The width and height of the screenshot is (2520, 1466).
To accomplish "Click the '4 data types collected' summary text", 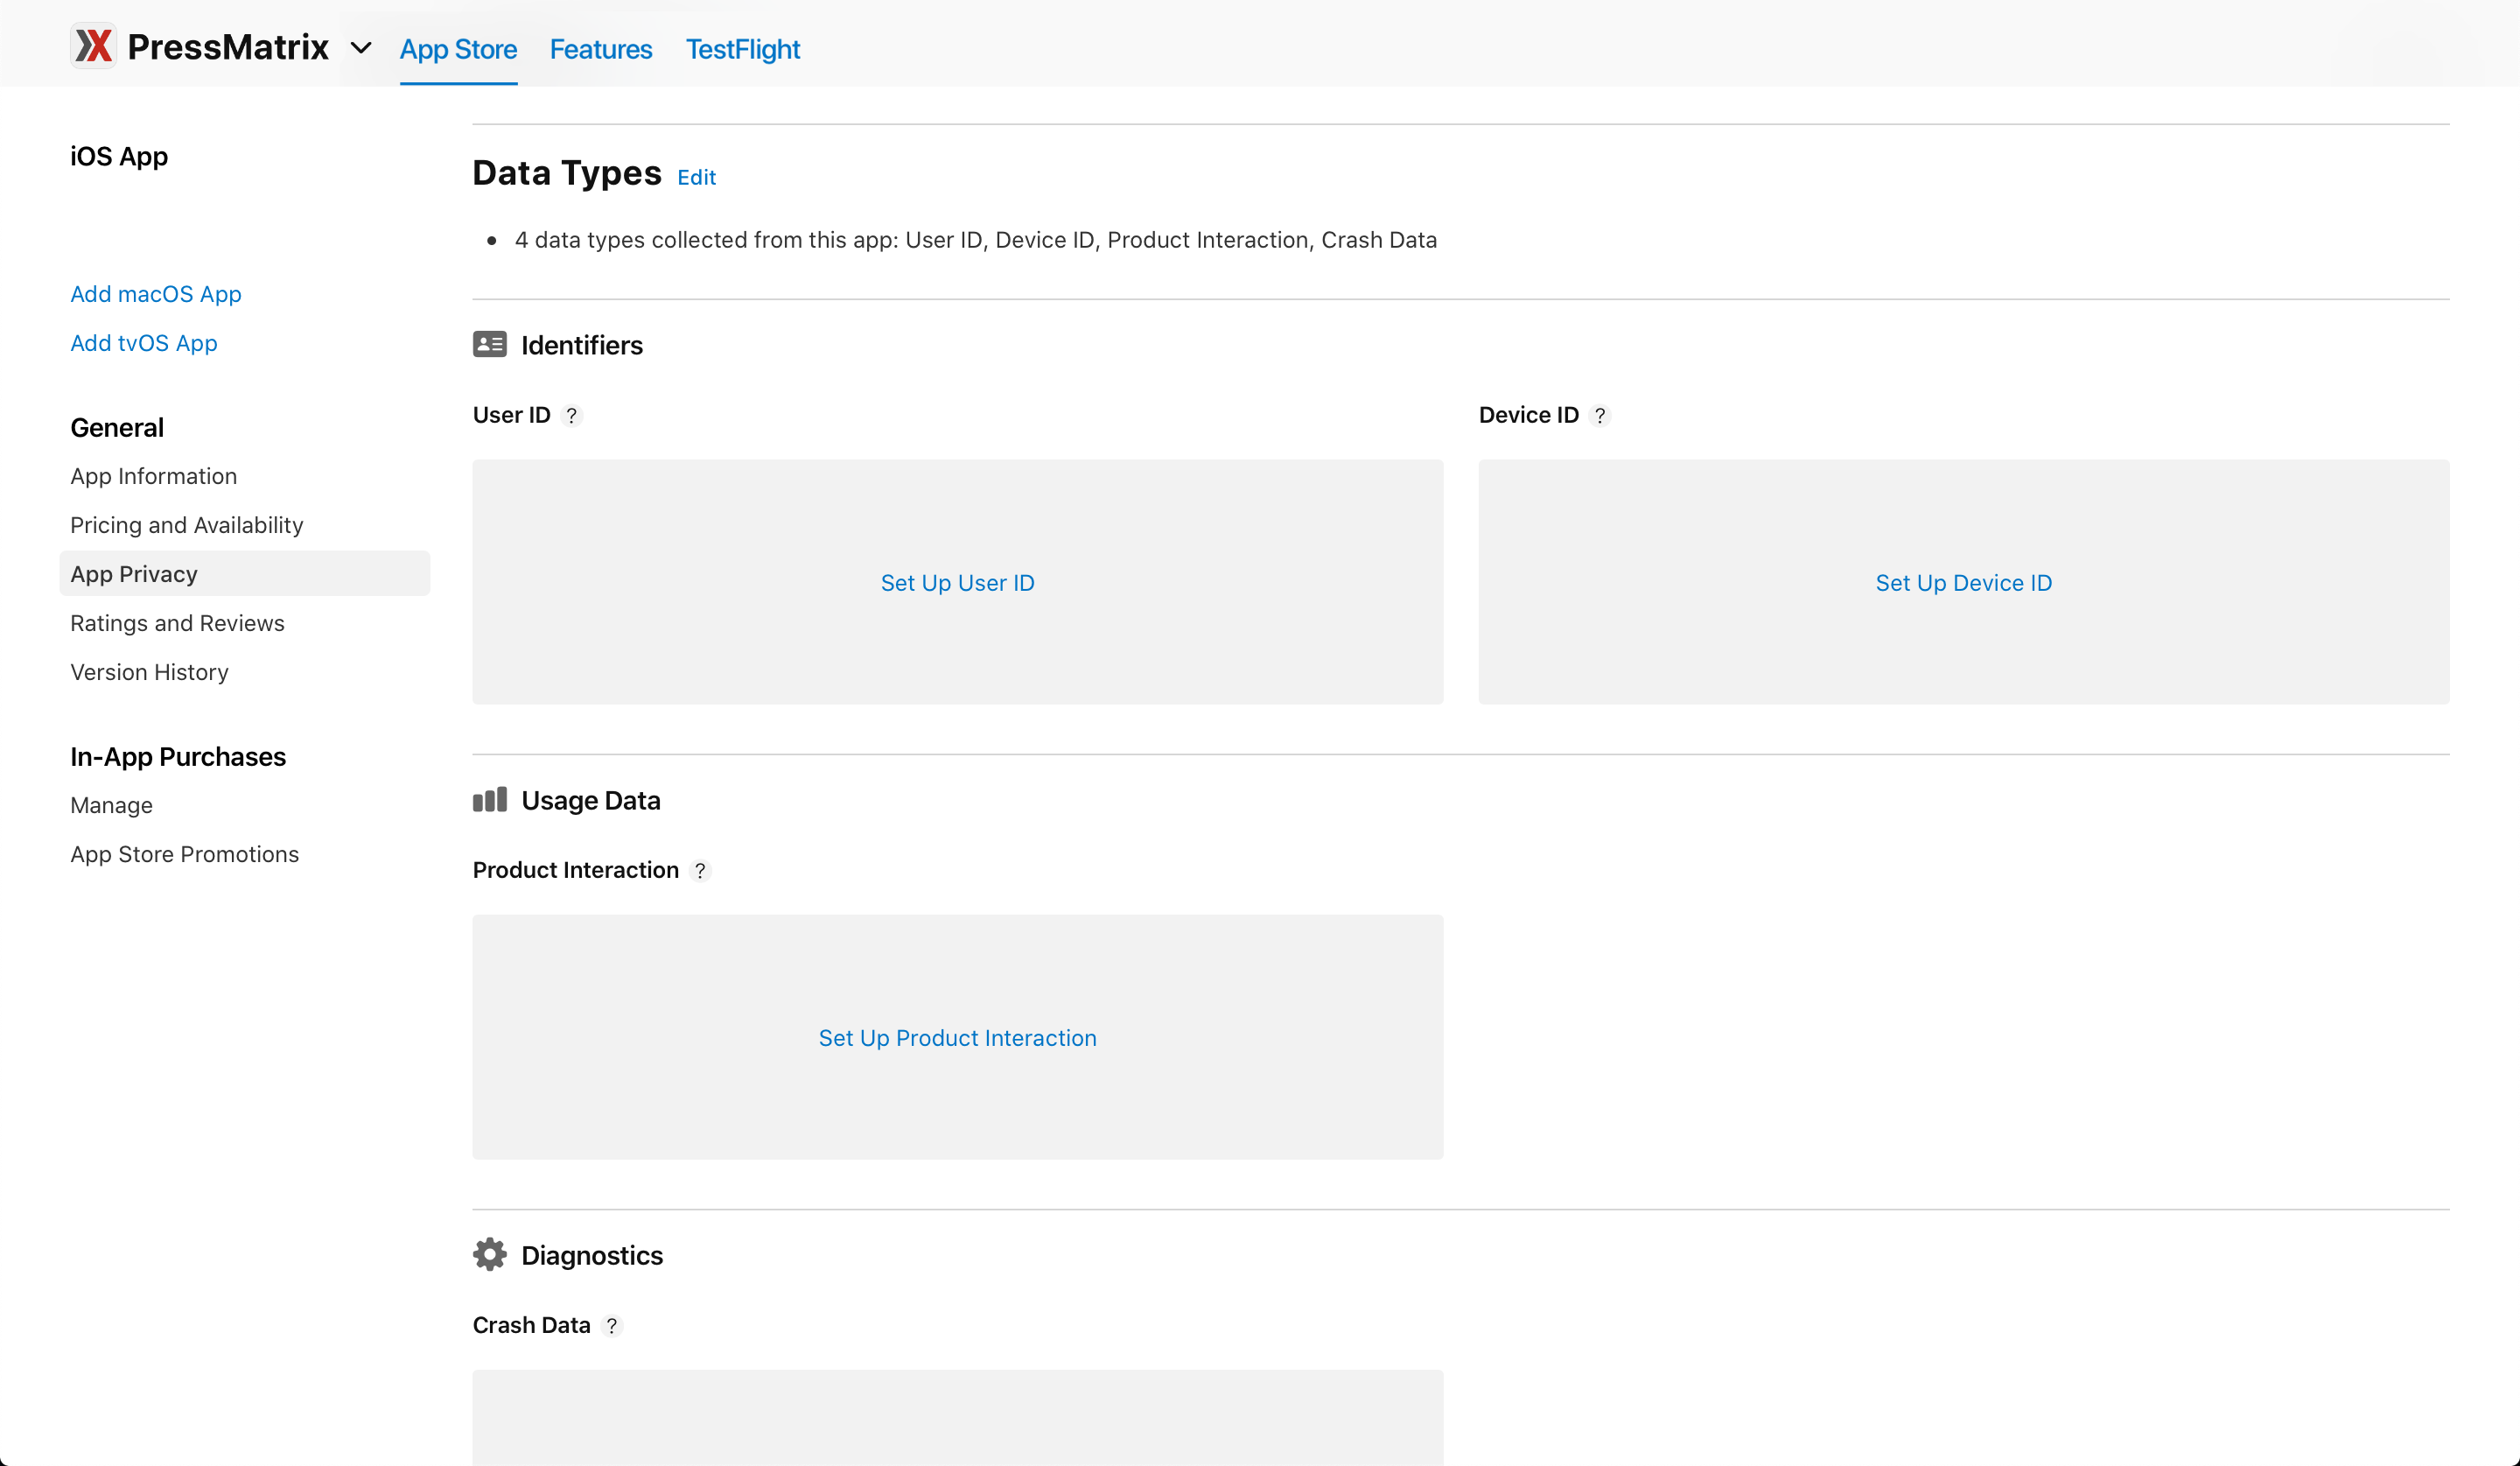I will click(976, 240).
